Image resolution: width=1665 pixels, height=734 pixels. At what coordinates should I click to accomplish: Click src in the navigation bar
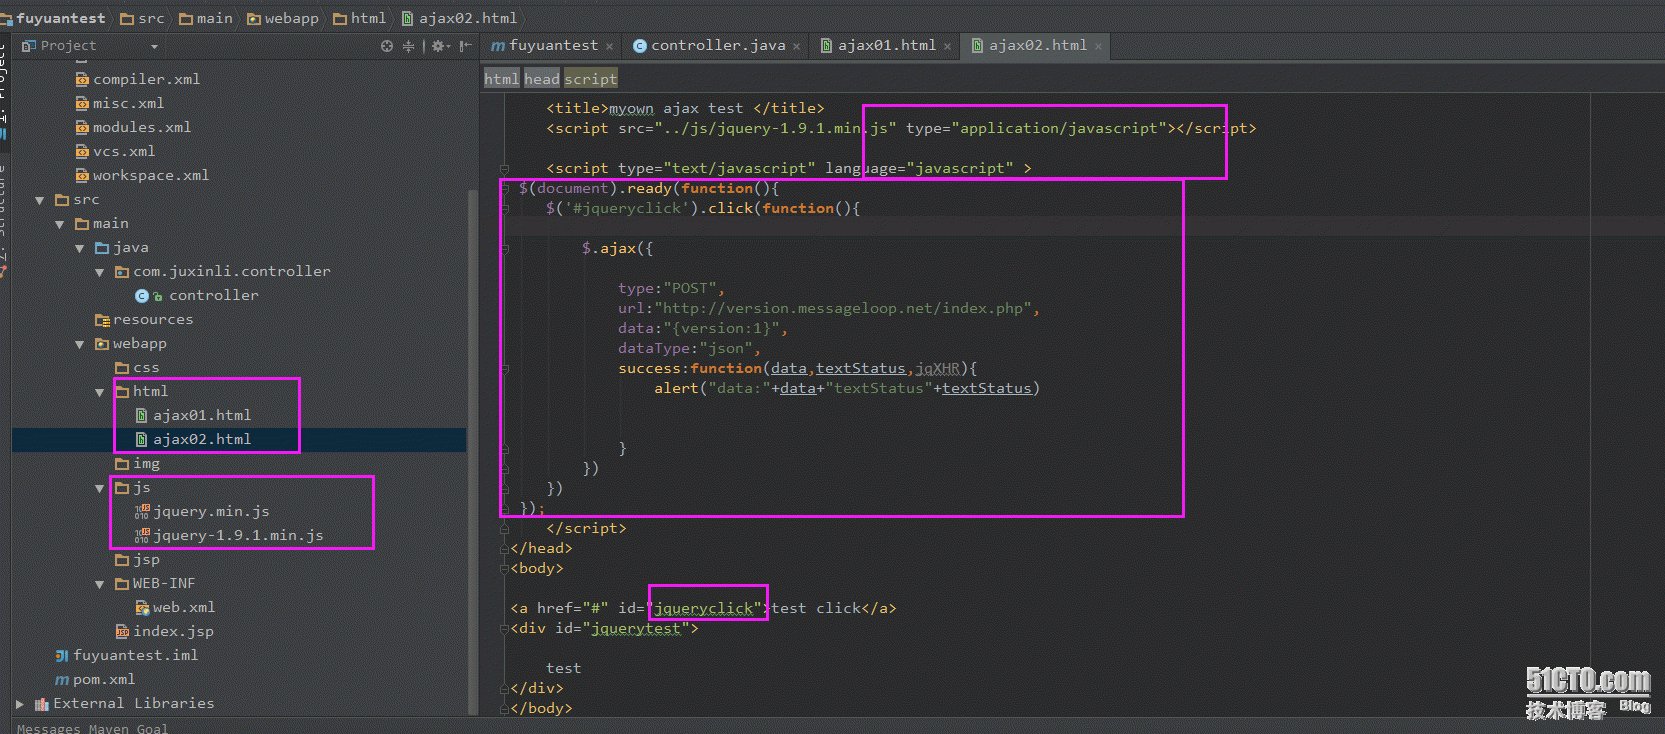point(142,18)
